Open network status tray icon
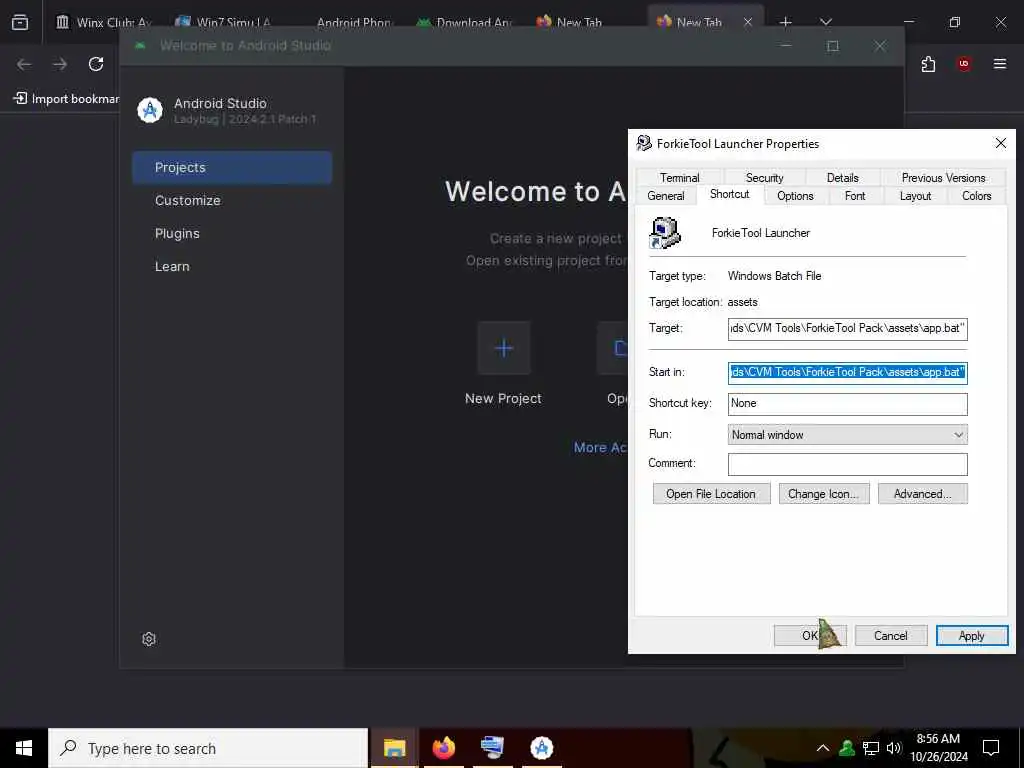Viewport: 1024px width, 768px height. click(871, 748)
